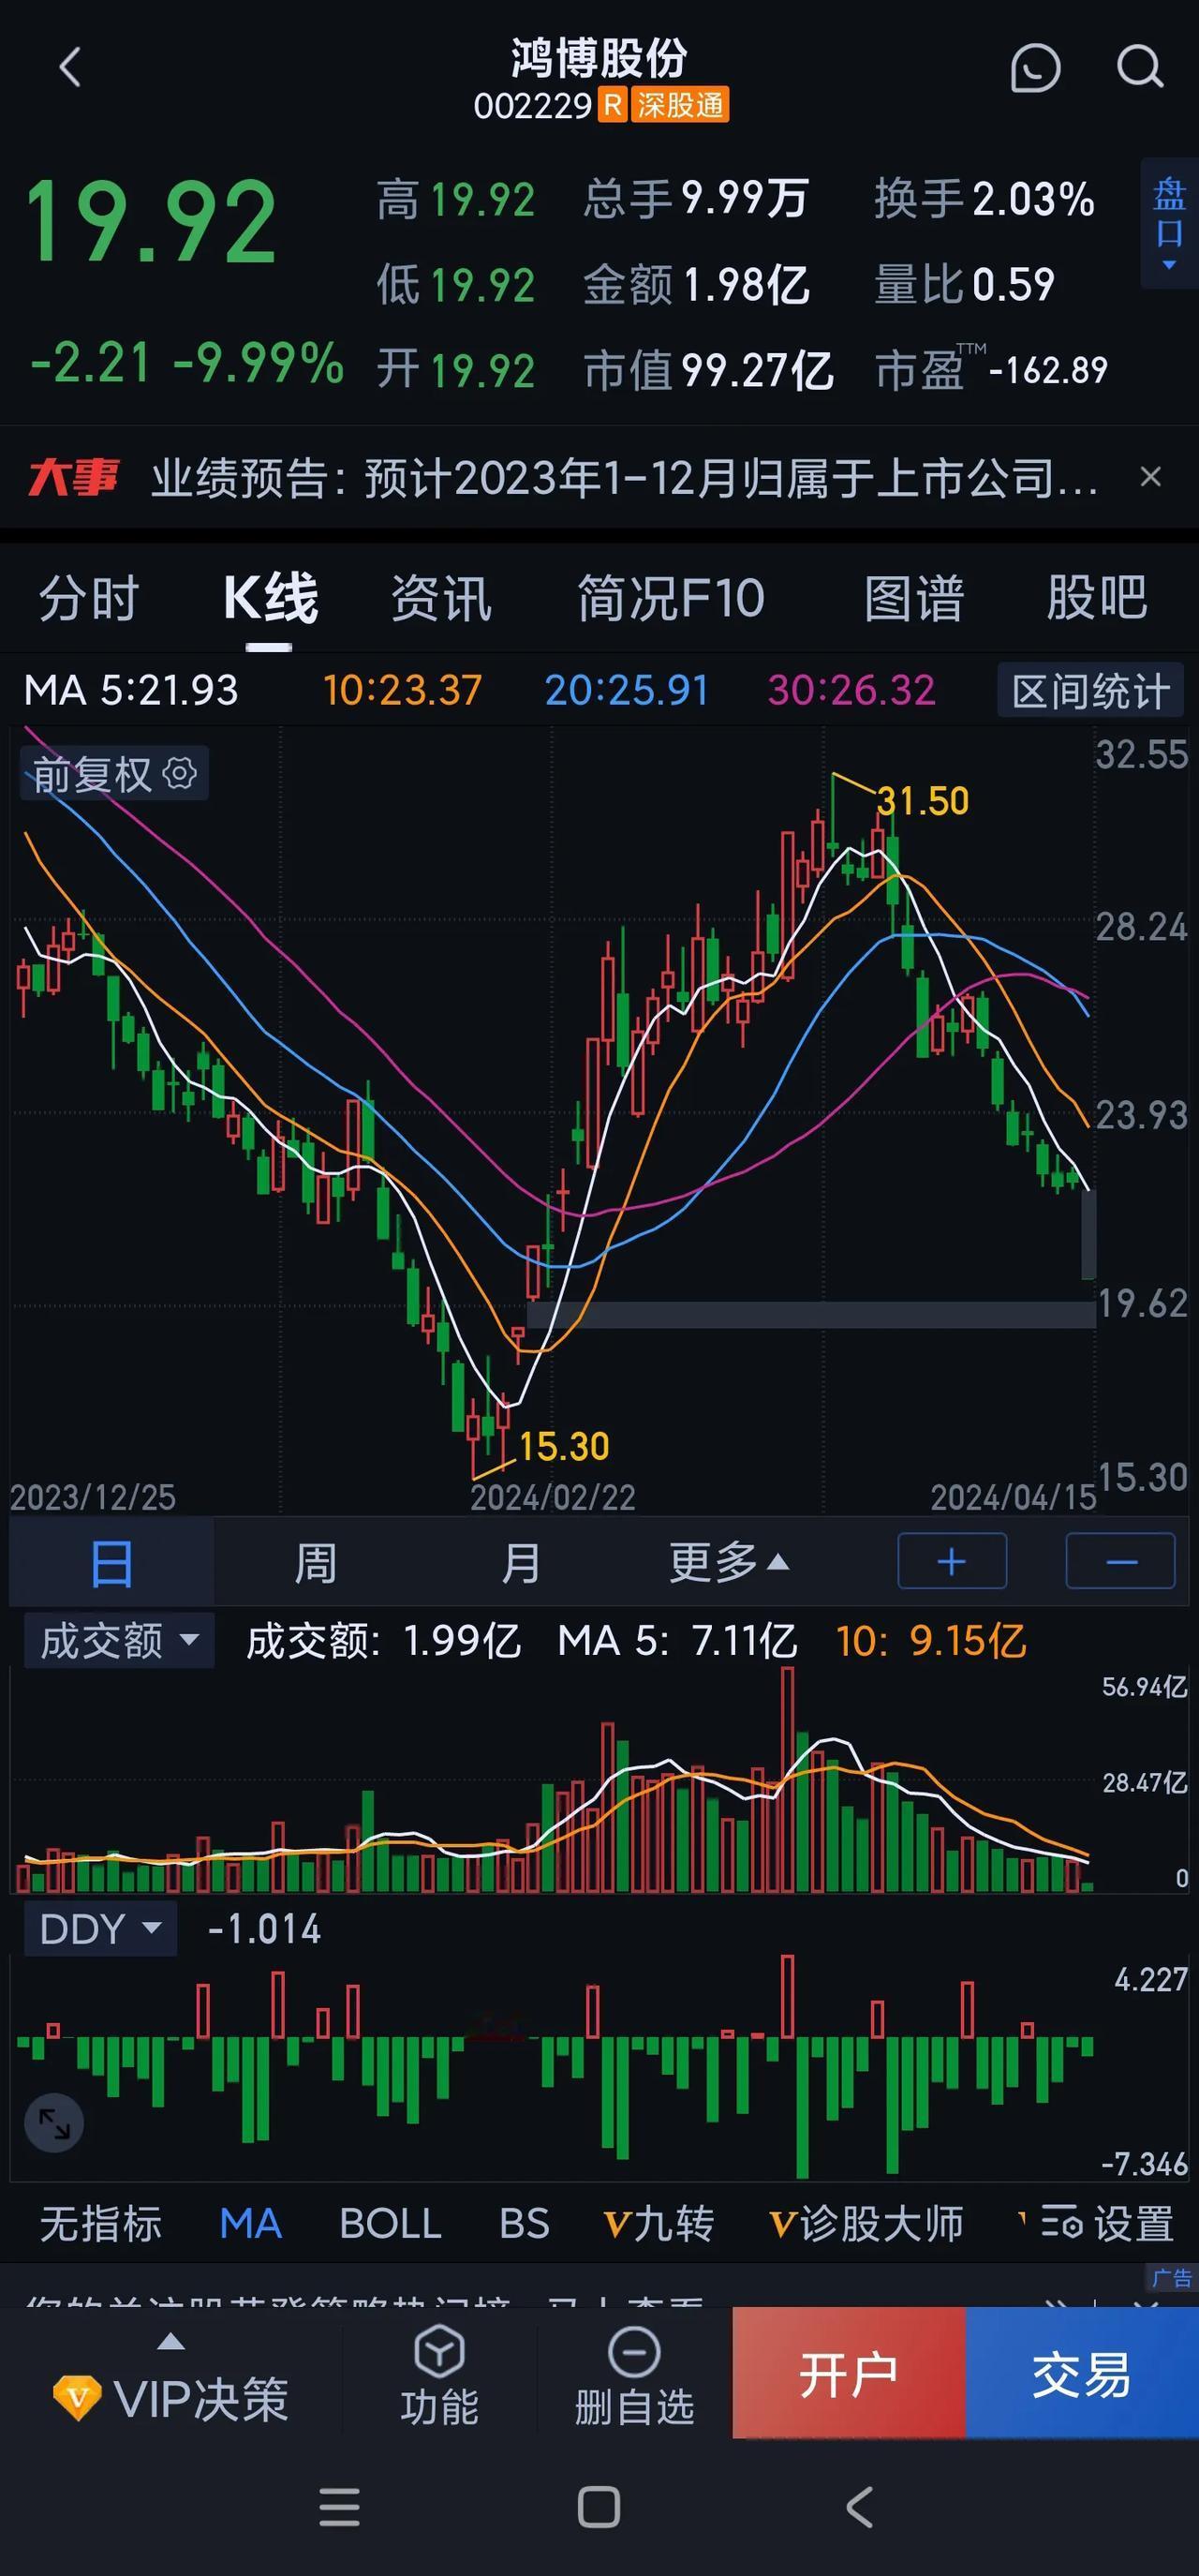The width and height of the screenshot is (1199, 2576).
Task: Click the DDY -1.014 value
Action: click(x=264, y=1929)
